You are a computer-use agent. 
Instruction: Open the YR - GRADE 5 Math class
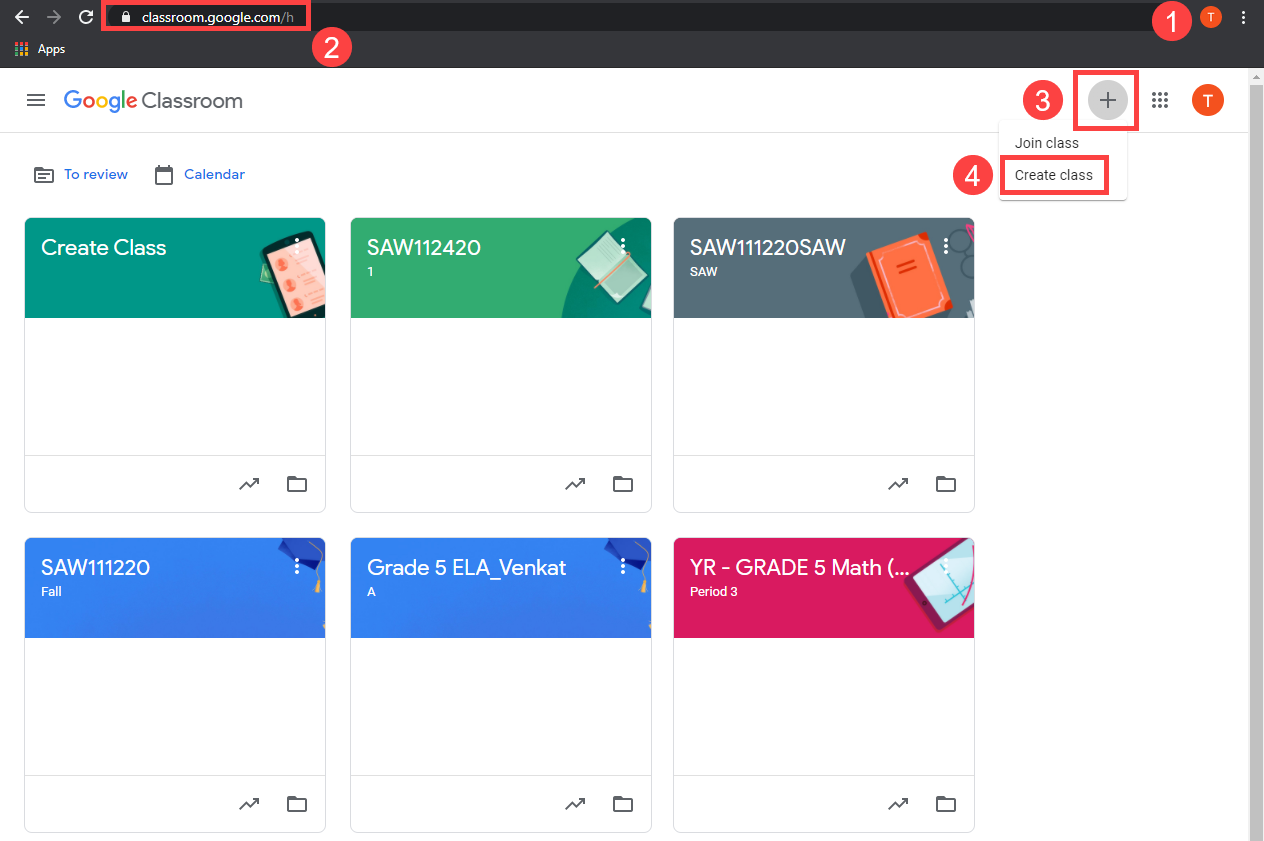coord(800,567)
